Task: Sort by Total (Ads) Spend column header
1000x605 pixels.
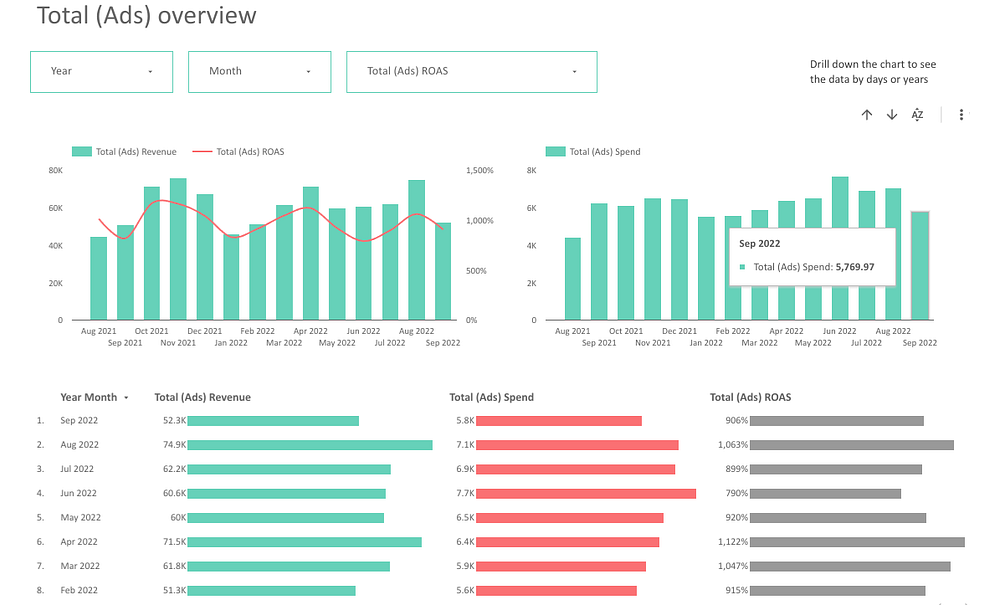Action: pos(491,397)
